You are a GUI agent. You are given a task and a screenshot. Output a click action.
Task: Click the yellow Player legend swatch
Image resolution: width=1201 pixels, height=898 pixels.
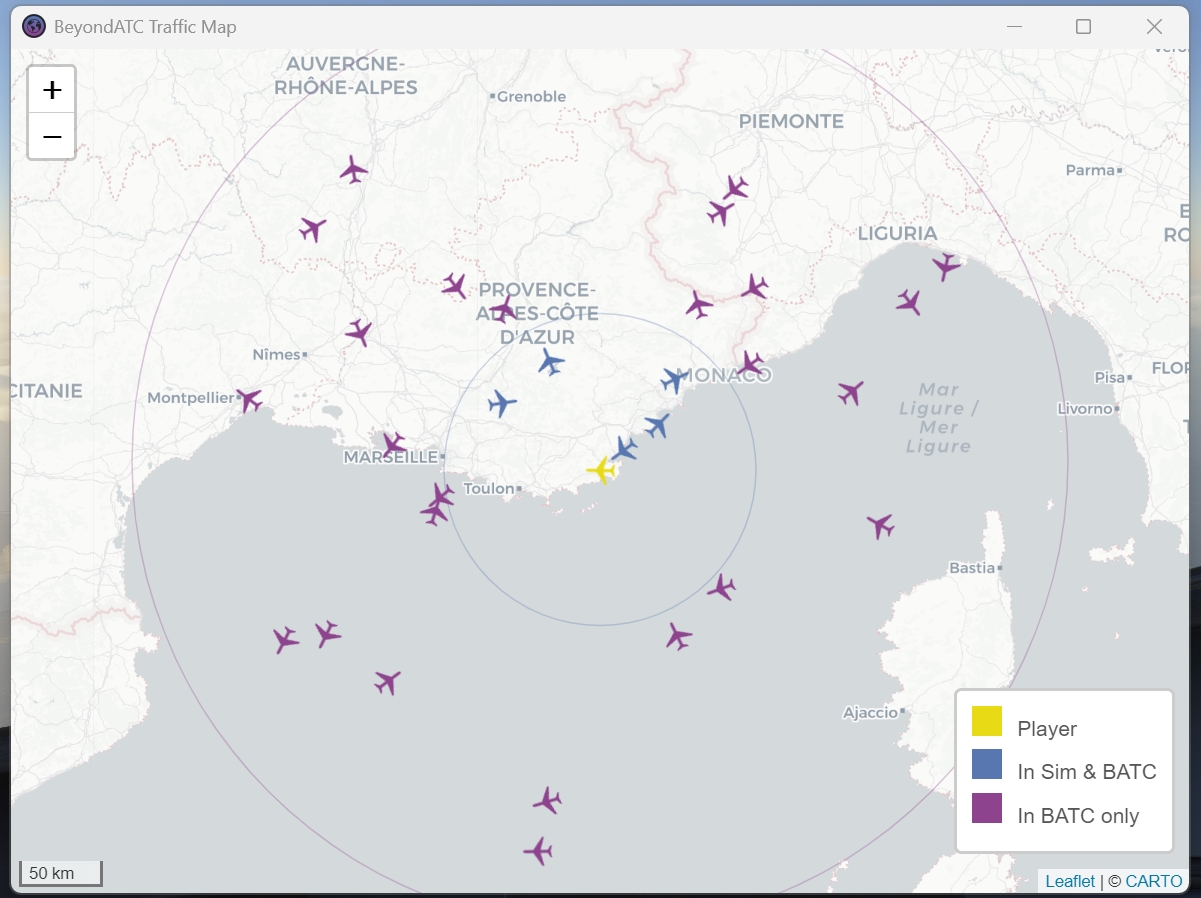coord(987,721)
